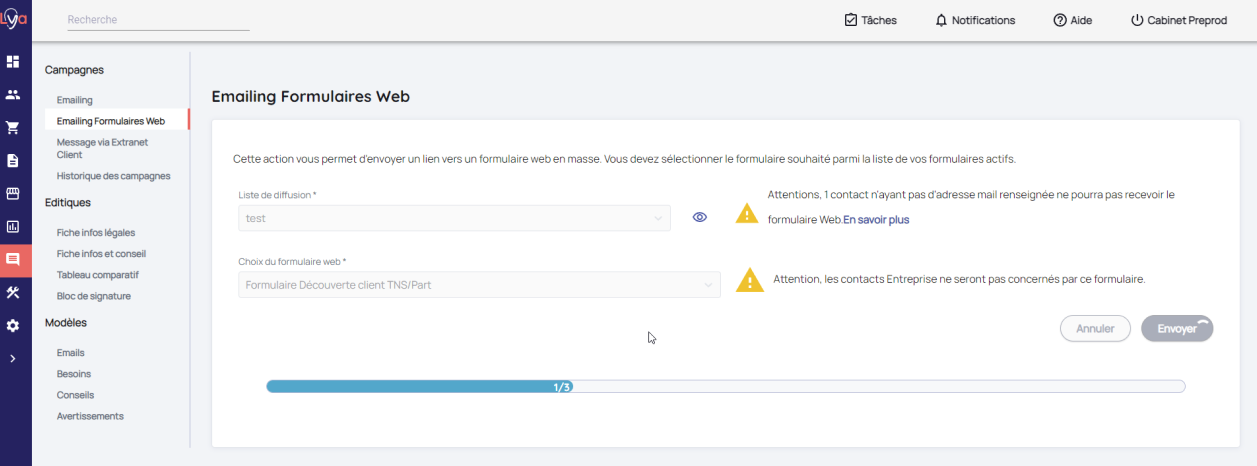Open the contacts people icon in sidebar
This screenshot has height=466, width=1257.
pos(13,95)
